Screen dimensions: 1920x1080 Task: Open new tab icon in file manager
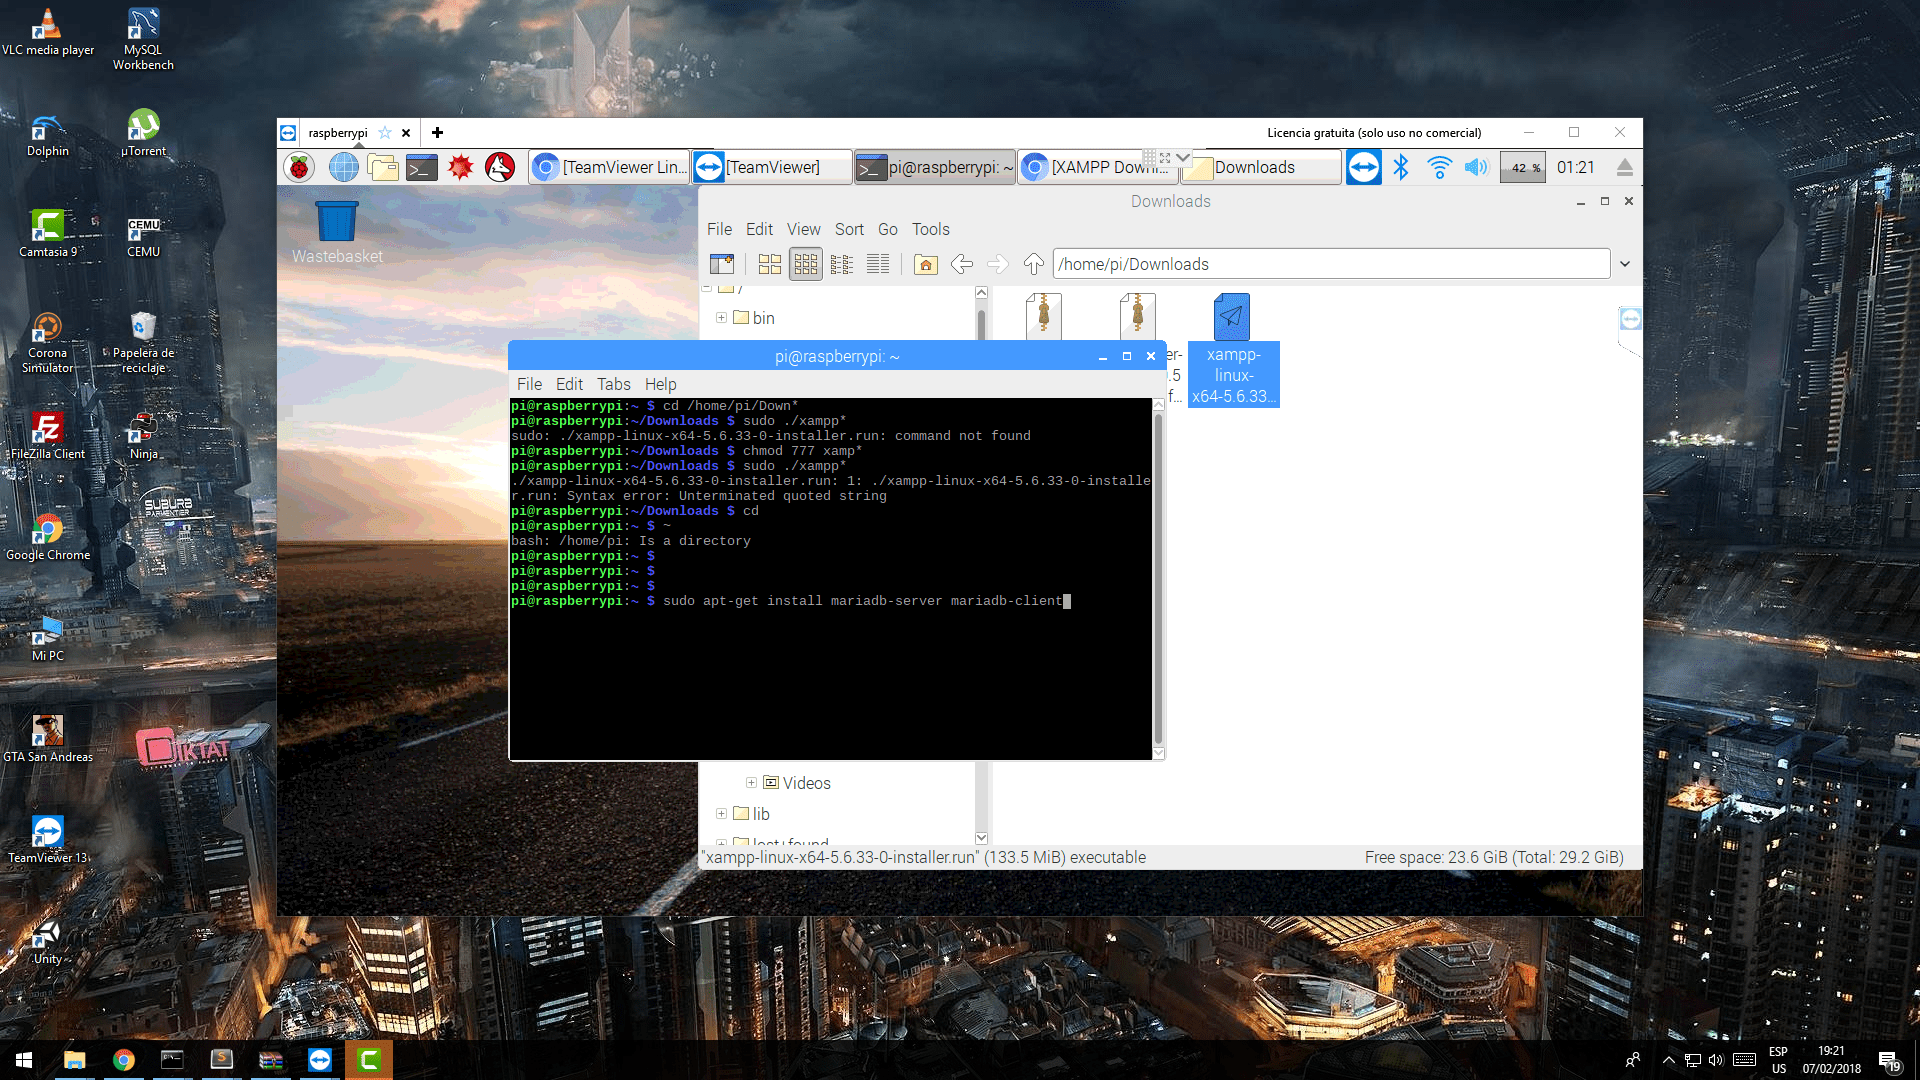721,264
